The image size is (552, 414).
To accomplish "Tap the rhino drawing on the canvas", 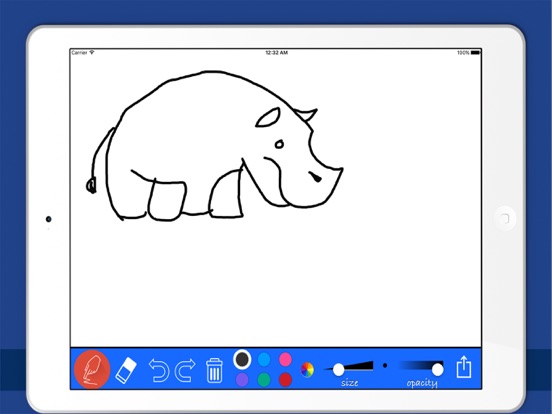I will [x=214, y=146].
